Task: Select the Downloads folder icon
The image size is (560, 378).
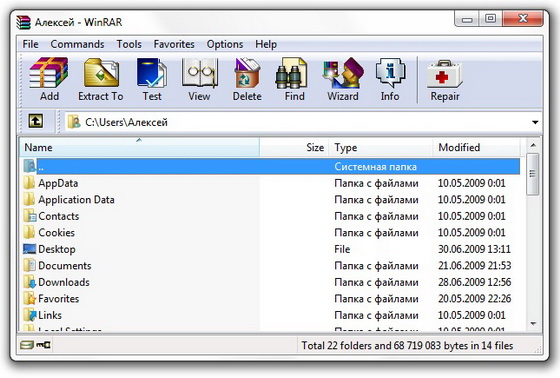Action: [x=30, y=282]
